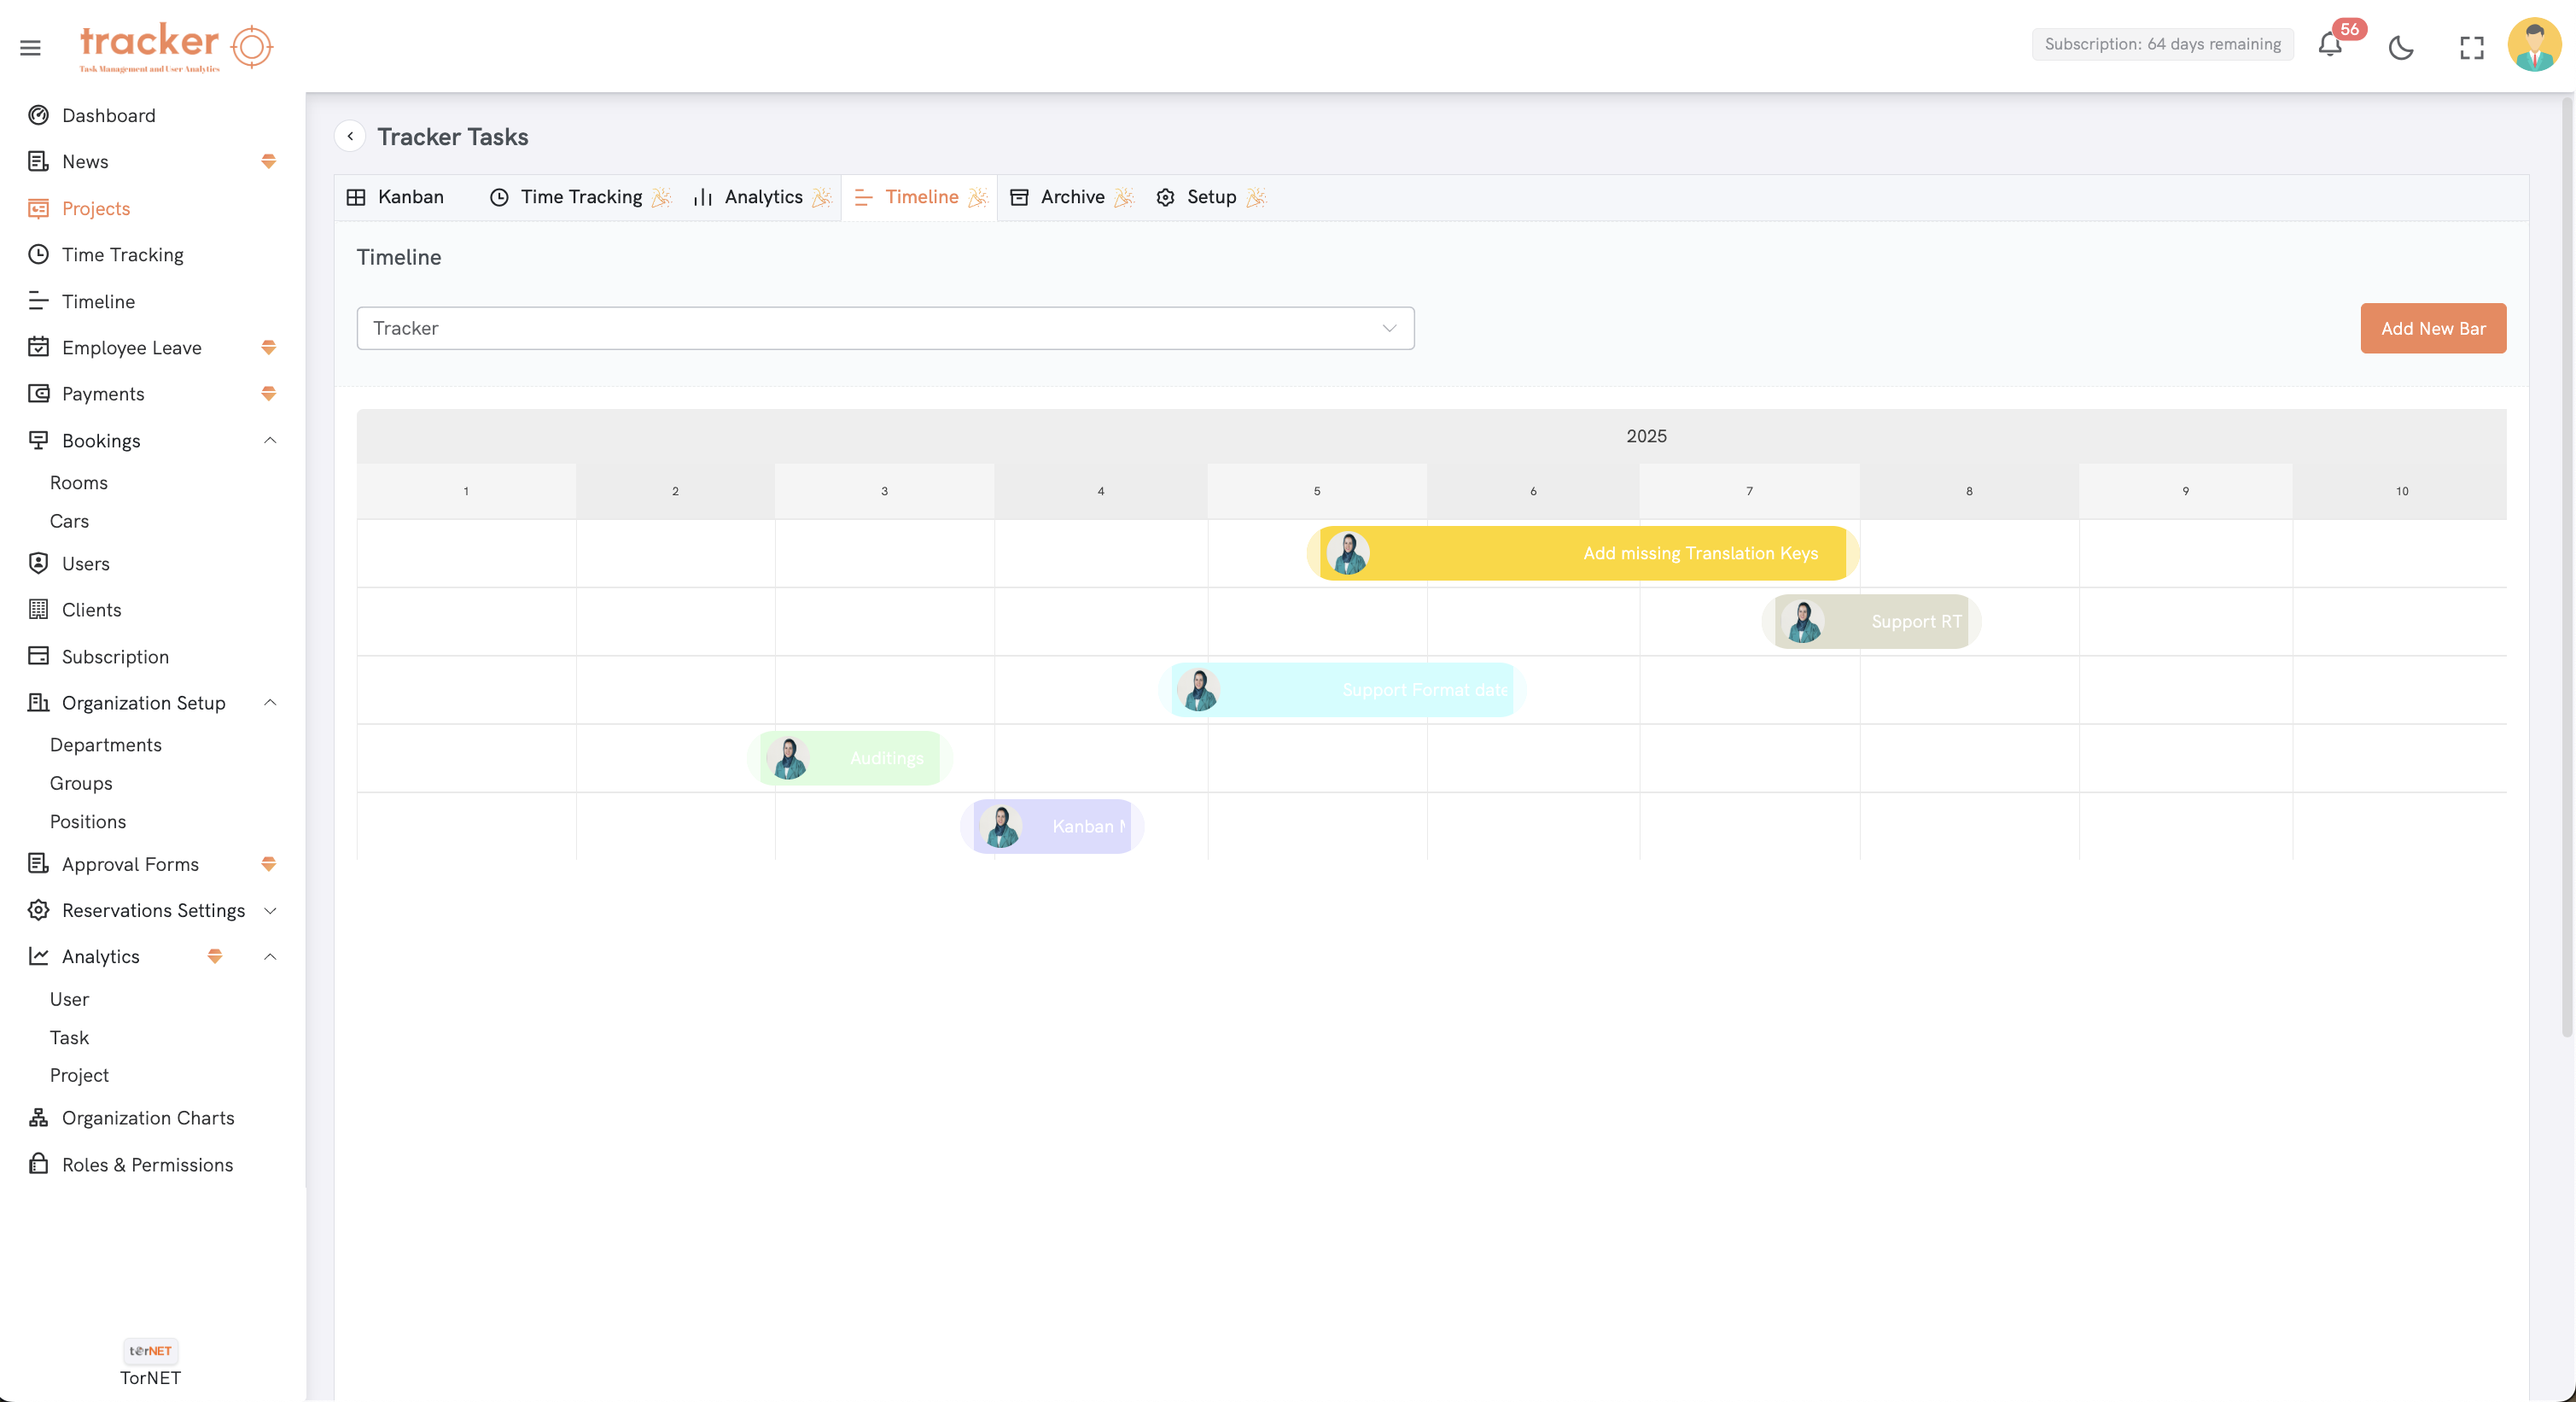
Task: Click the Add New Bar button
Action: coord(2433,328)
